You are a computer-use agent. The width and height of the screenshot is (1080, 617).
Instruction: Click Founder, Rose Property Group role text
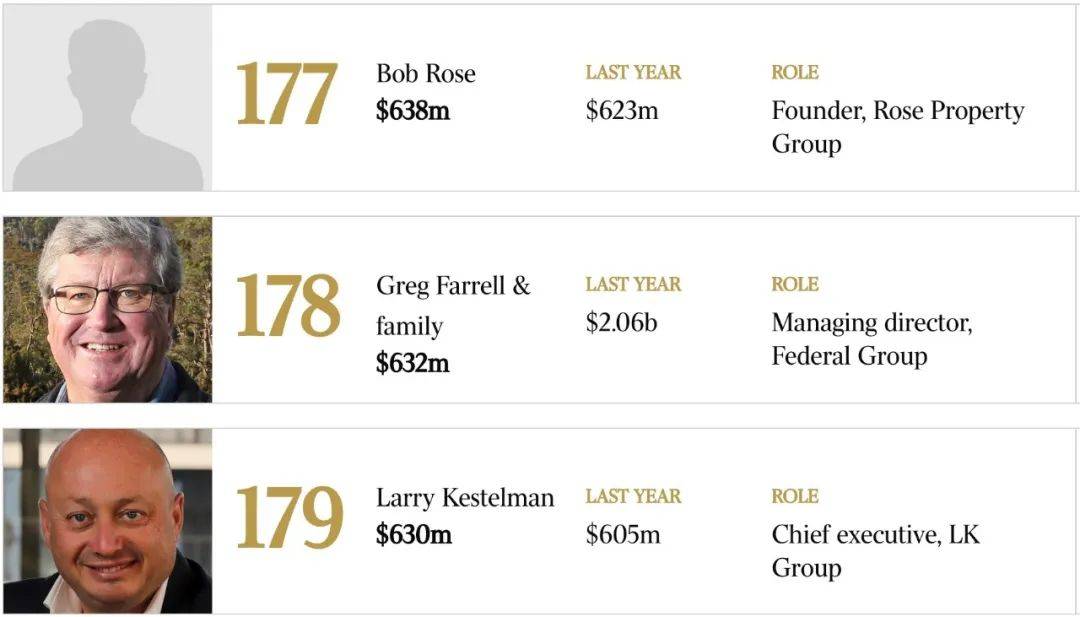pyautogui.click(x=897, y=127)
